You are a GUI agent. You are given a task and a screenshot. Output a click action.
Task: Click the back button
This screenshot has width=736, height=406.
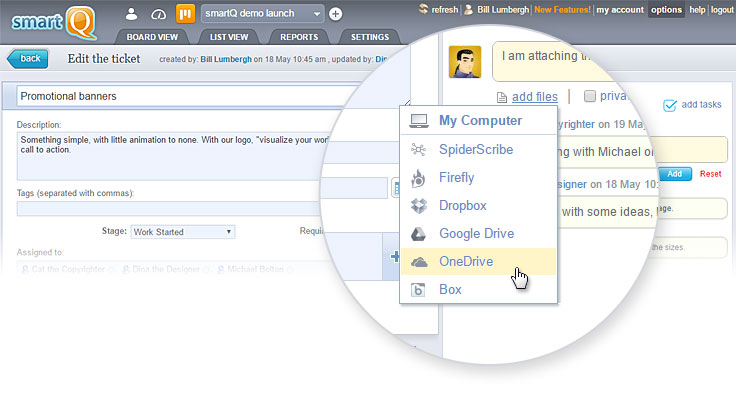[x=28, y=59]
